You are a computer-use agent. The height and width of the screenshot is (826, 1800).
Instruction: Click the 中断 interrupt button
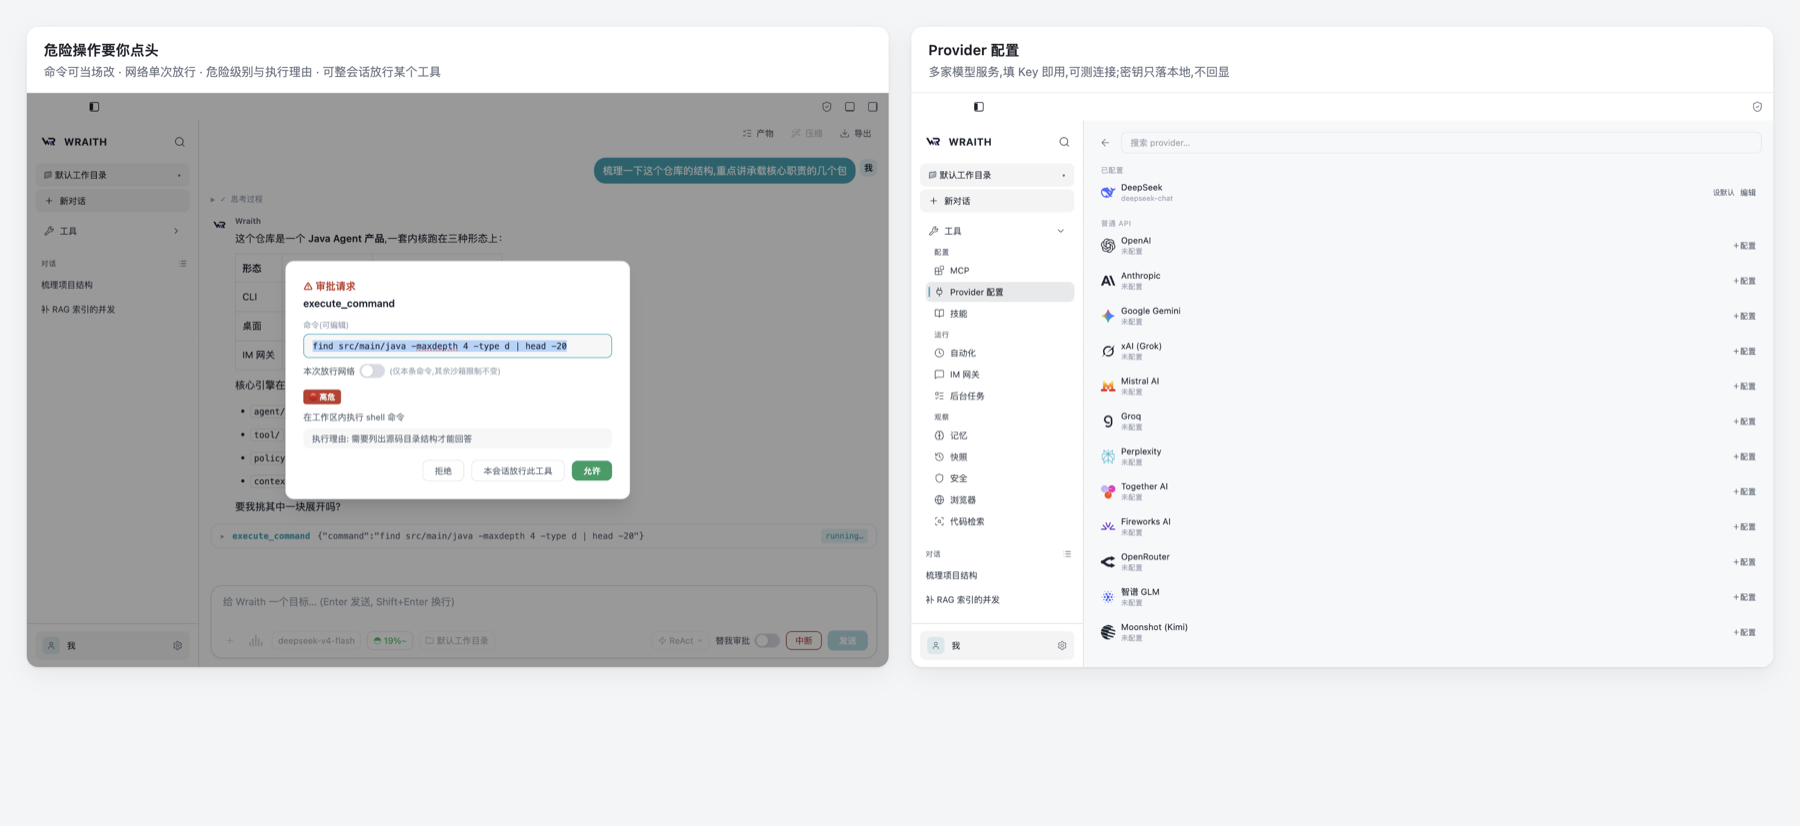804,641
